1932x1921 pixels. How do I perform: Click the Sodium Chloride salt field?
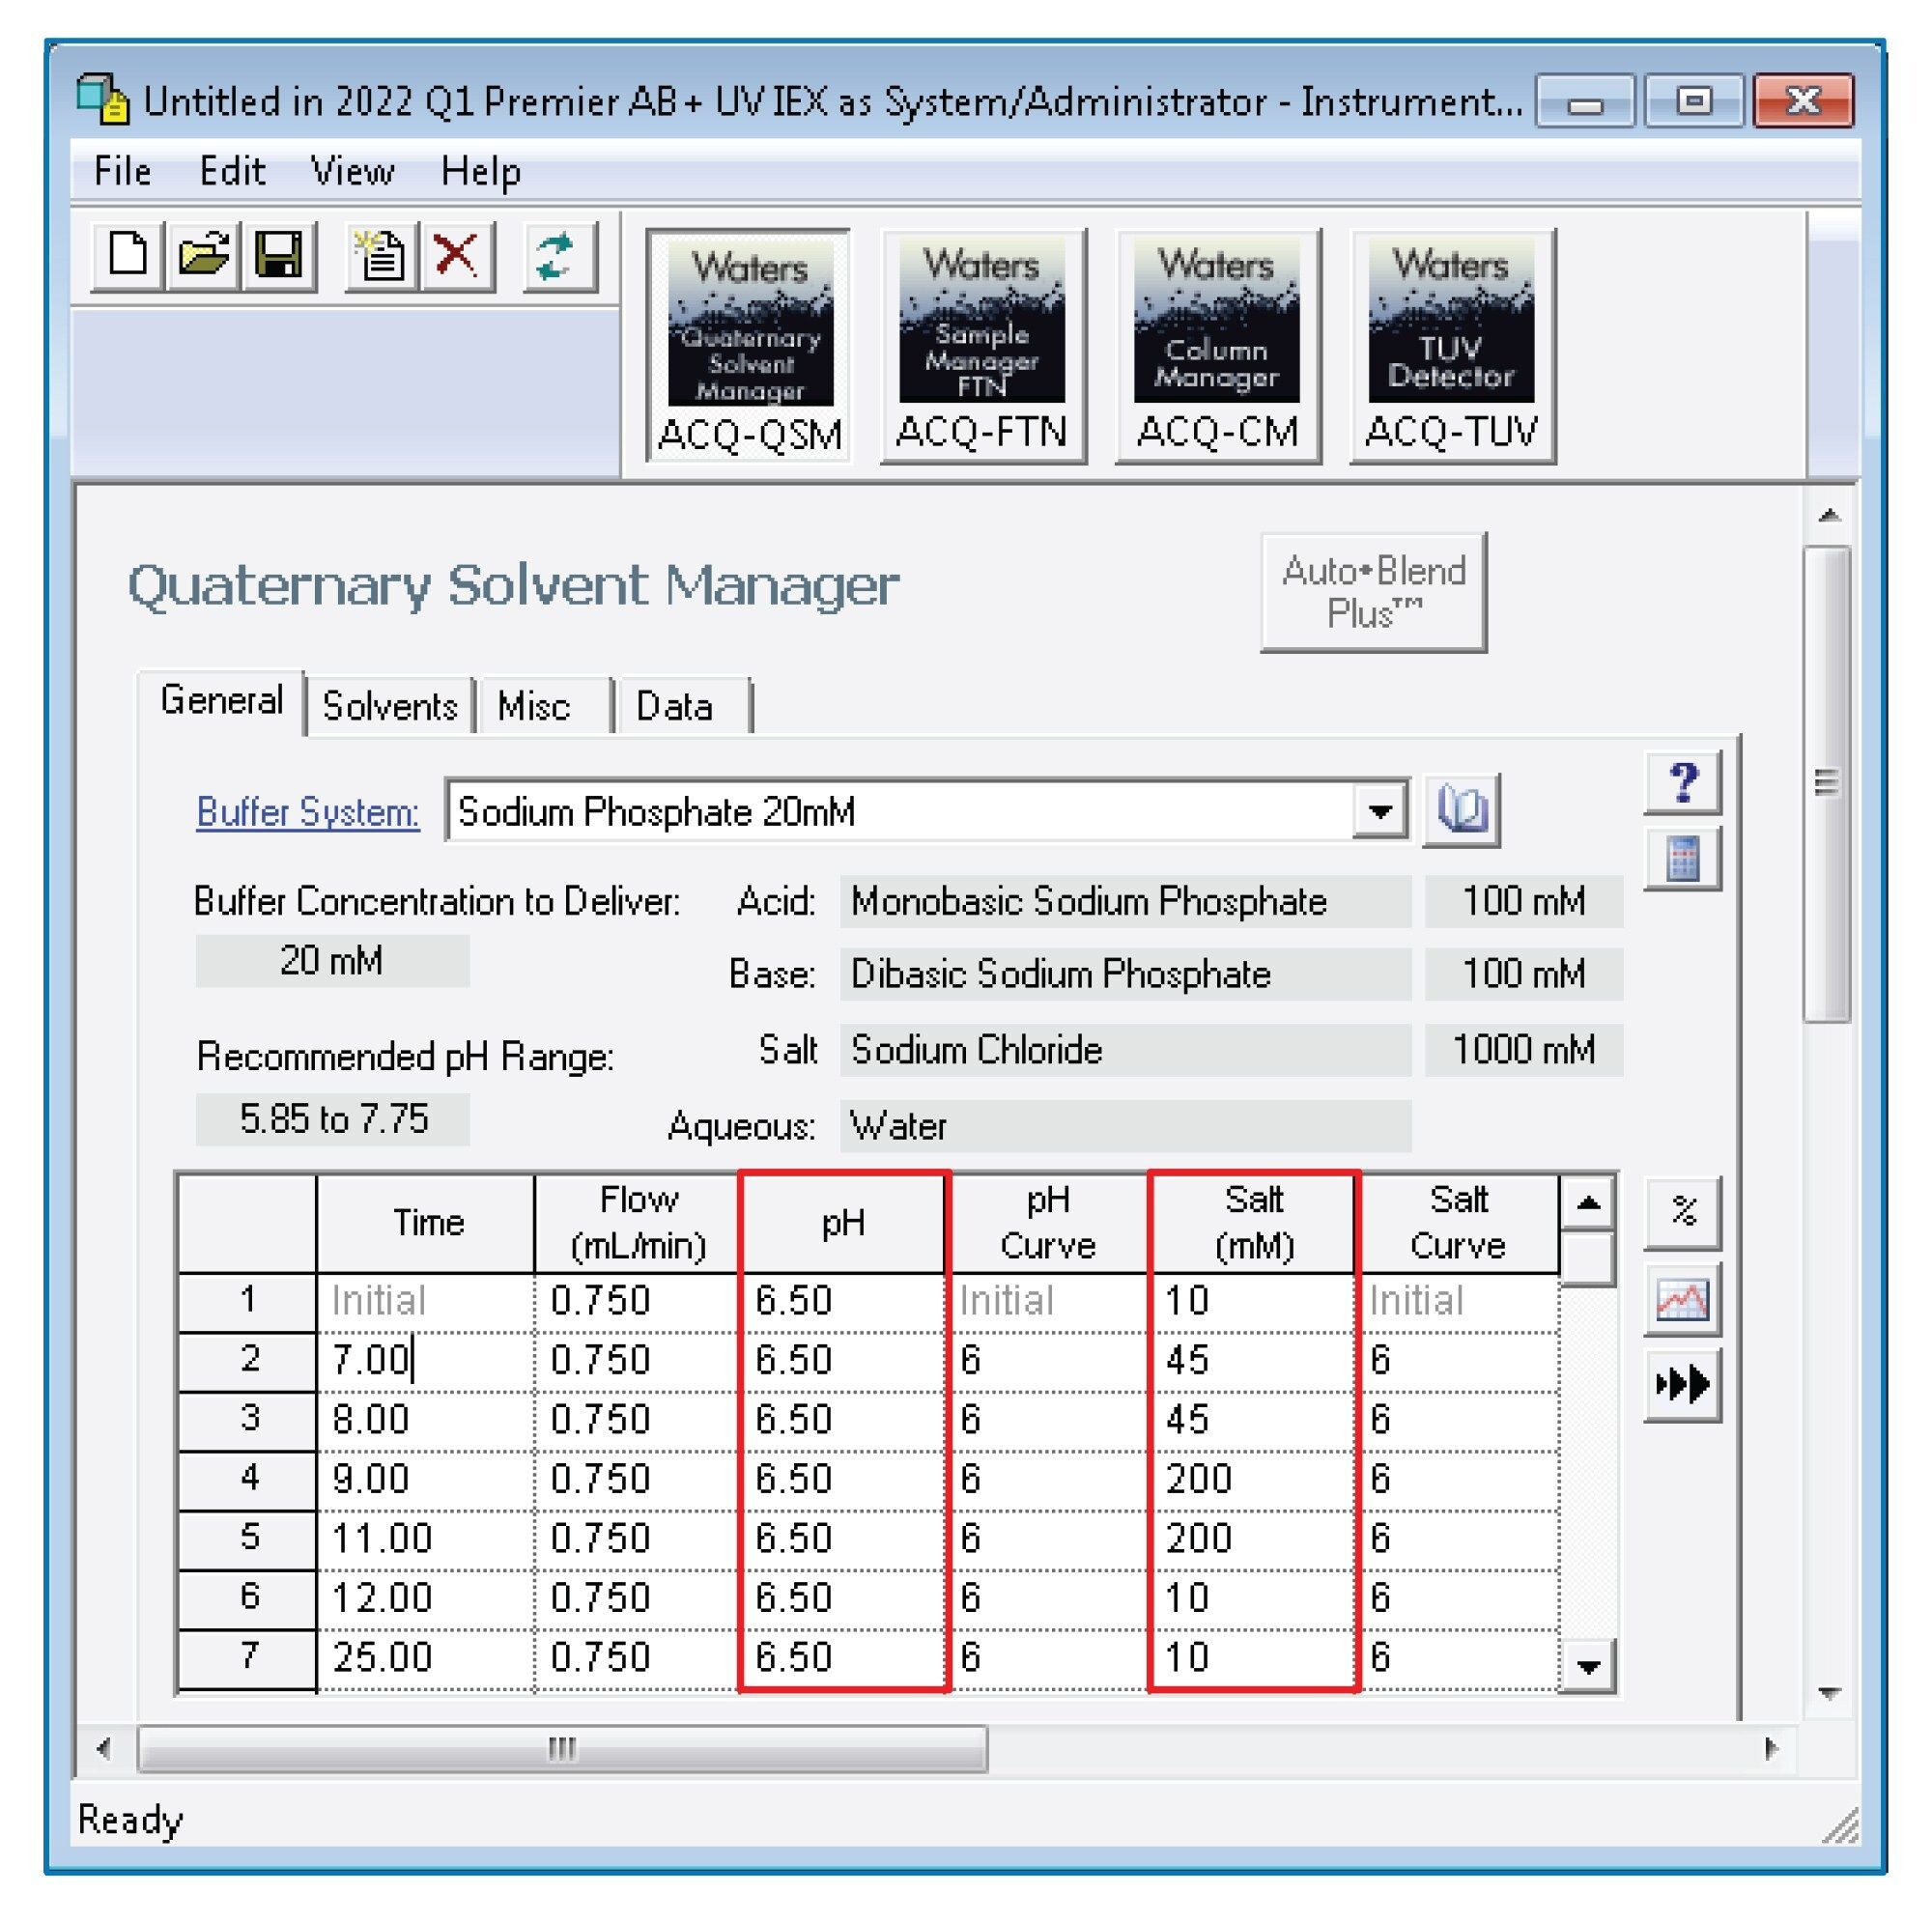tap(1125, 1050)
